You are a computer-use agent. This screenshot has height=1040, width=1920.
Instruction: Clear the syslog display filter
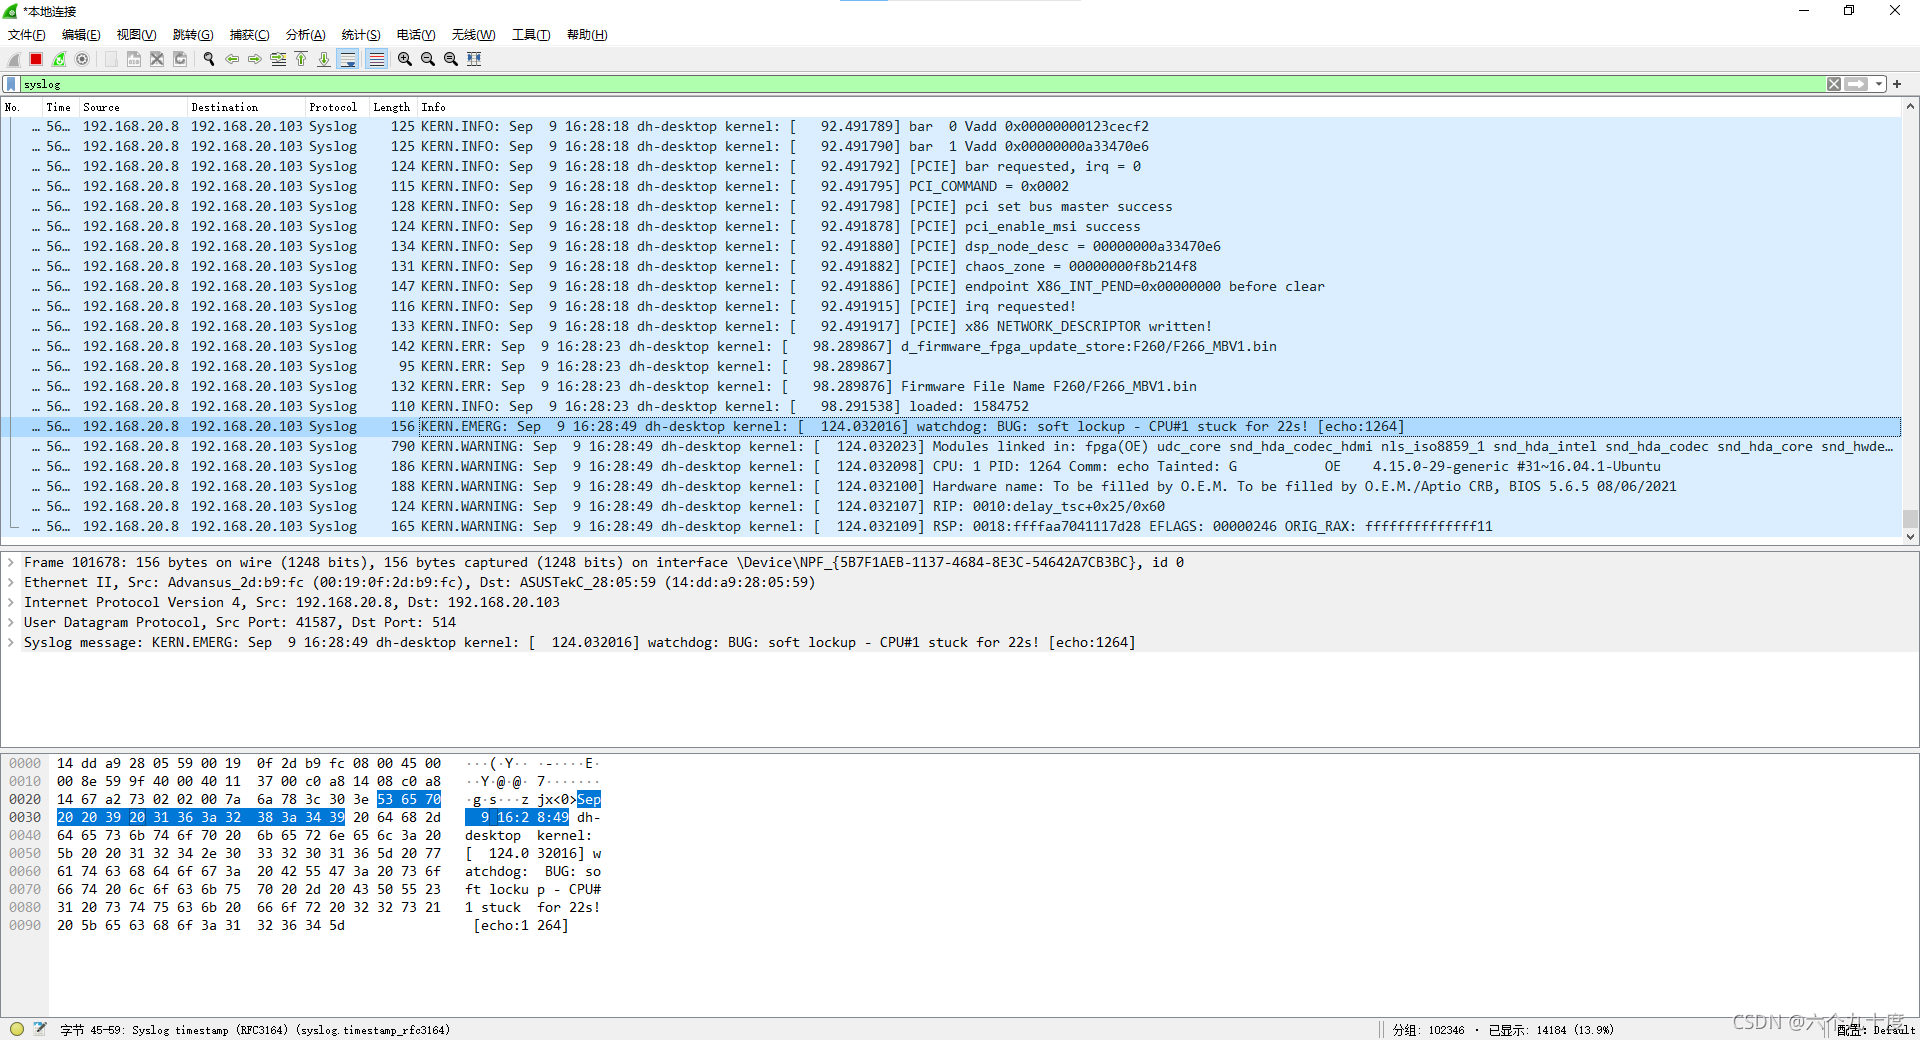click(1834, 84)
